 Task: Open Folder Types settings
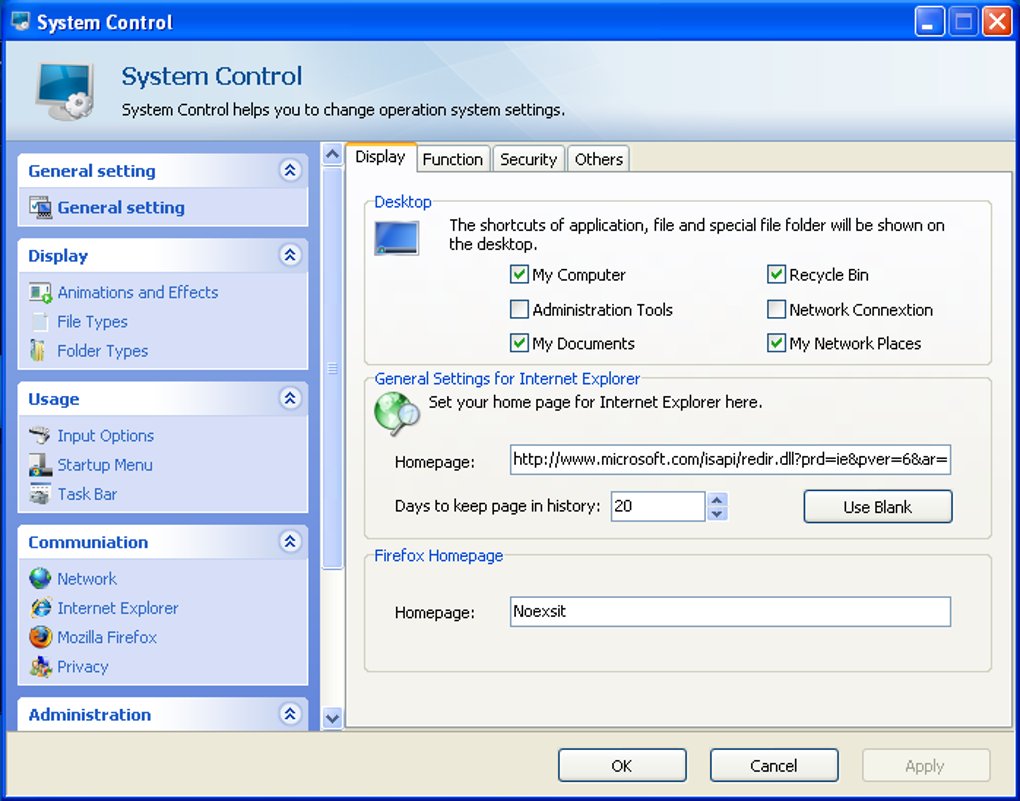(x=103, y=350)
